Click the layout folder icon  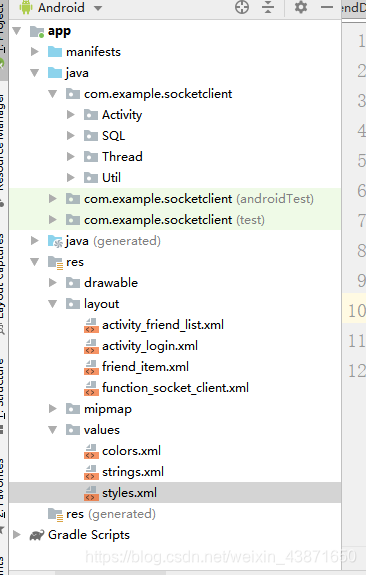pyautogui.click(x=73, y=304)
